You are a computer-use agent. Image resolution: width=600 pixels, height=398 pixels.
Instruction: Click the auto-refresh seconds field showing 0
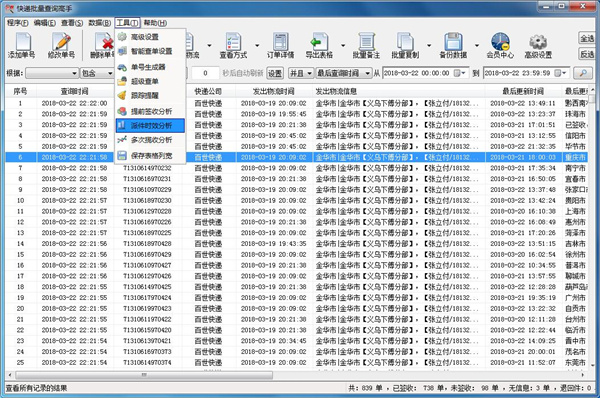point(205,73)
